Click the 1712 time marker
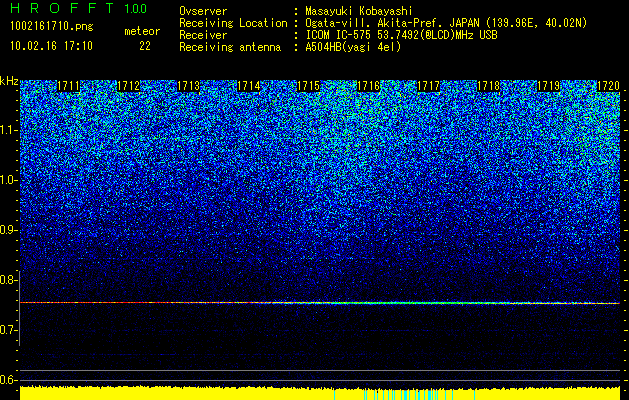 [x=128, y=86]
